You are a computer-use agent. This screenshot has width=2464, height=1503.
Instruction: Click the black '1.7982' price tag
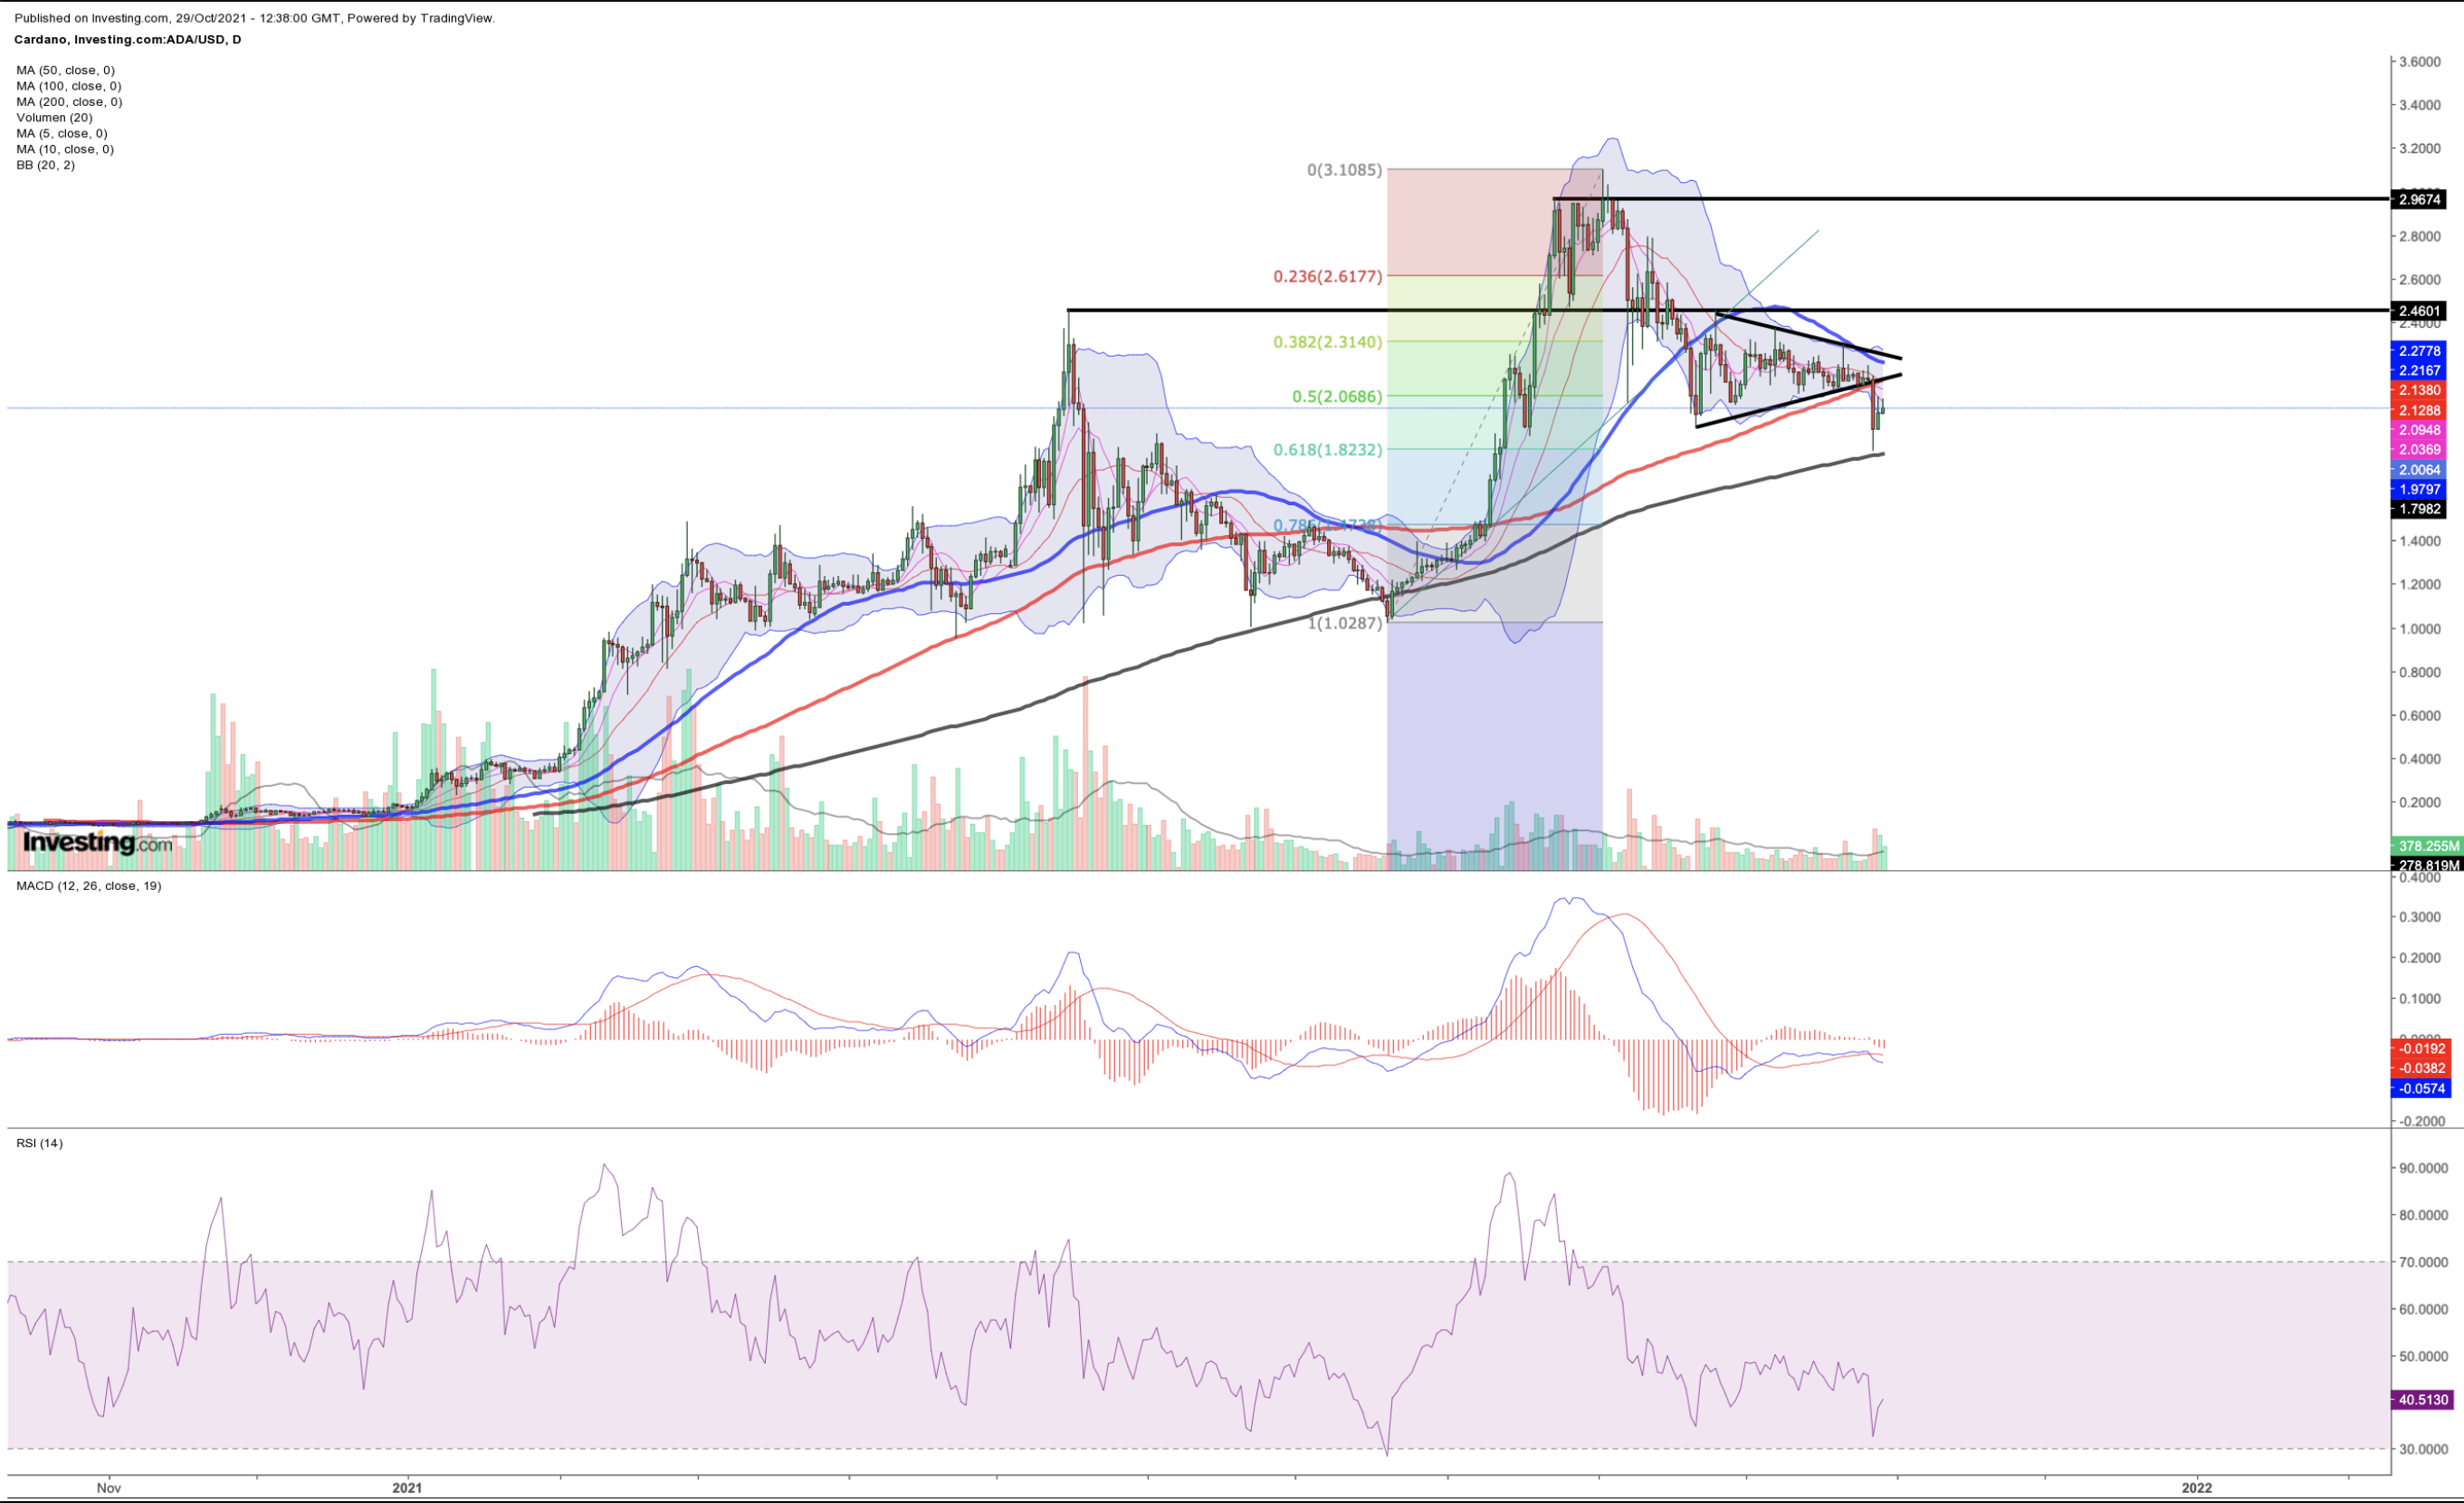[x=2418, y=509]
